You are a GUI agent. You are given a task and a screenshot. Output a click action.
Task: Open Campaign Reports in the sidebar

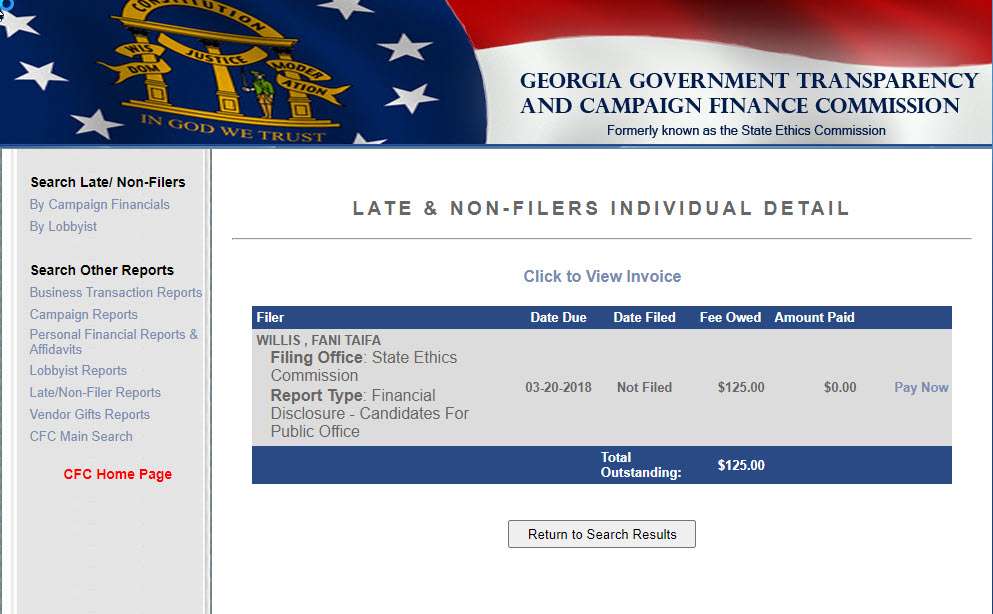(x=84, y=315)
